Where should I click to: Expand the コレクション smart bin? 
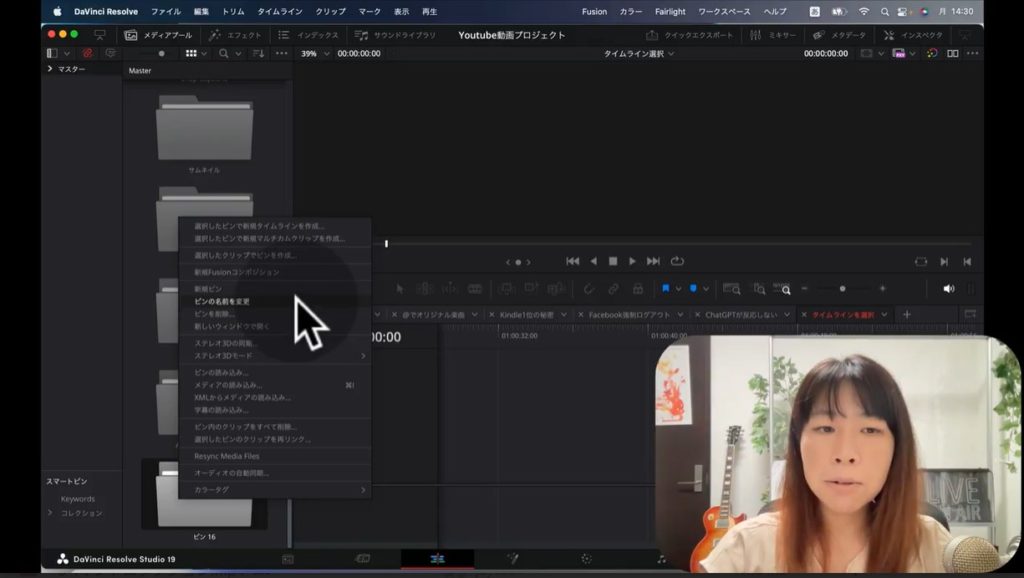click(x=51, y=513)
